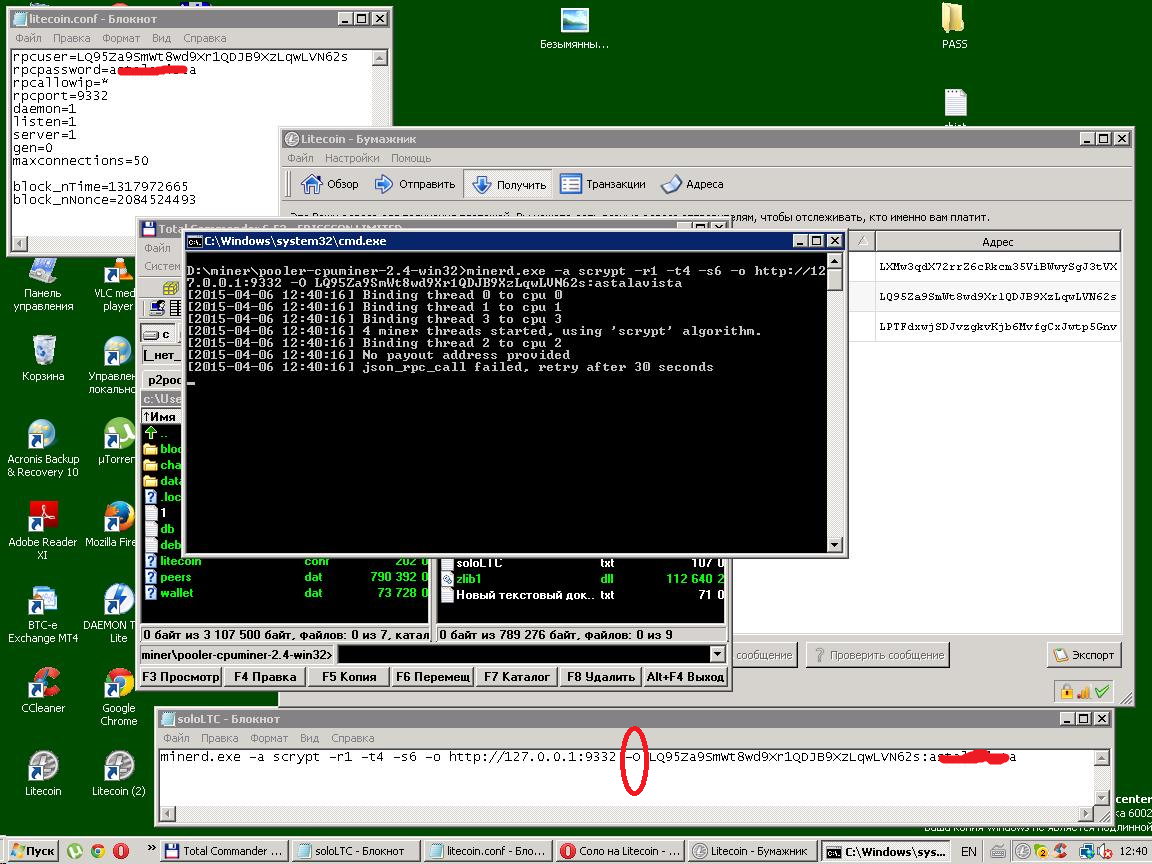1152x864 pixels.
Task: Open the Отправить page in Litecoin wallet
Action: [414, 184]
